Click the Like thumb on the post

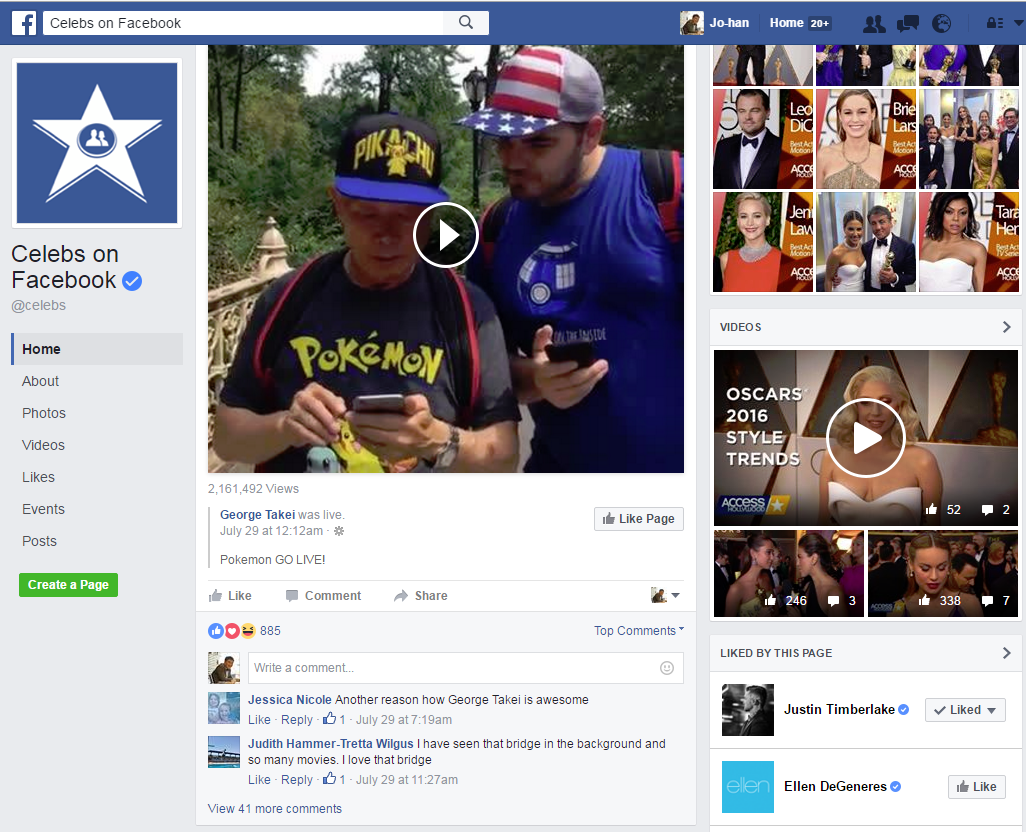(x=230, y=596)
